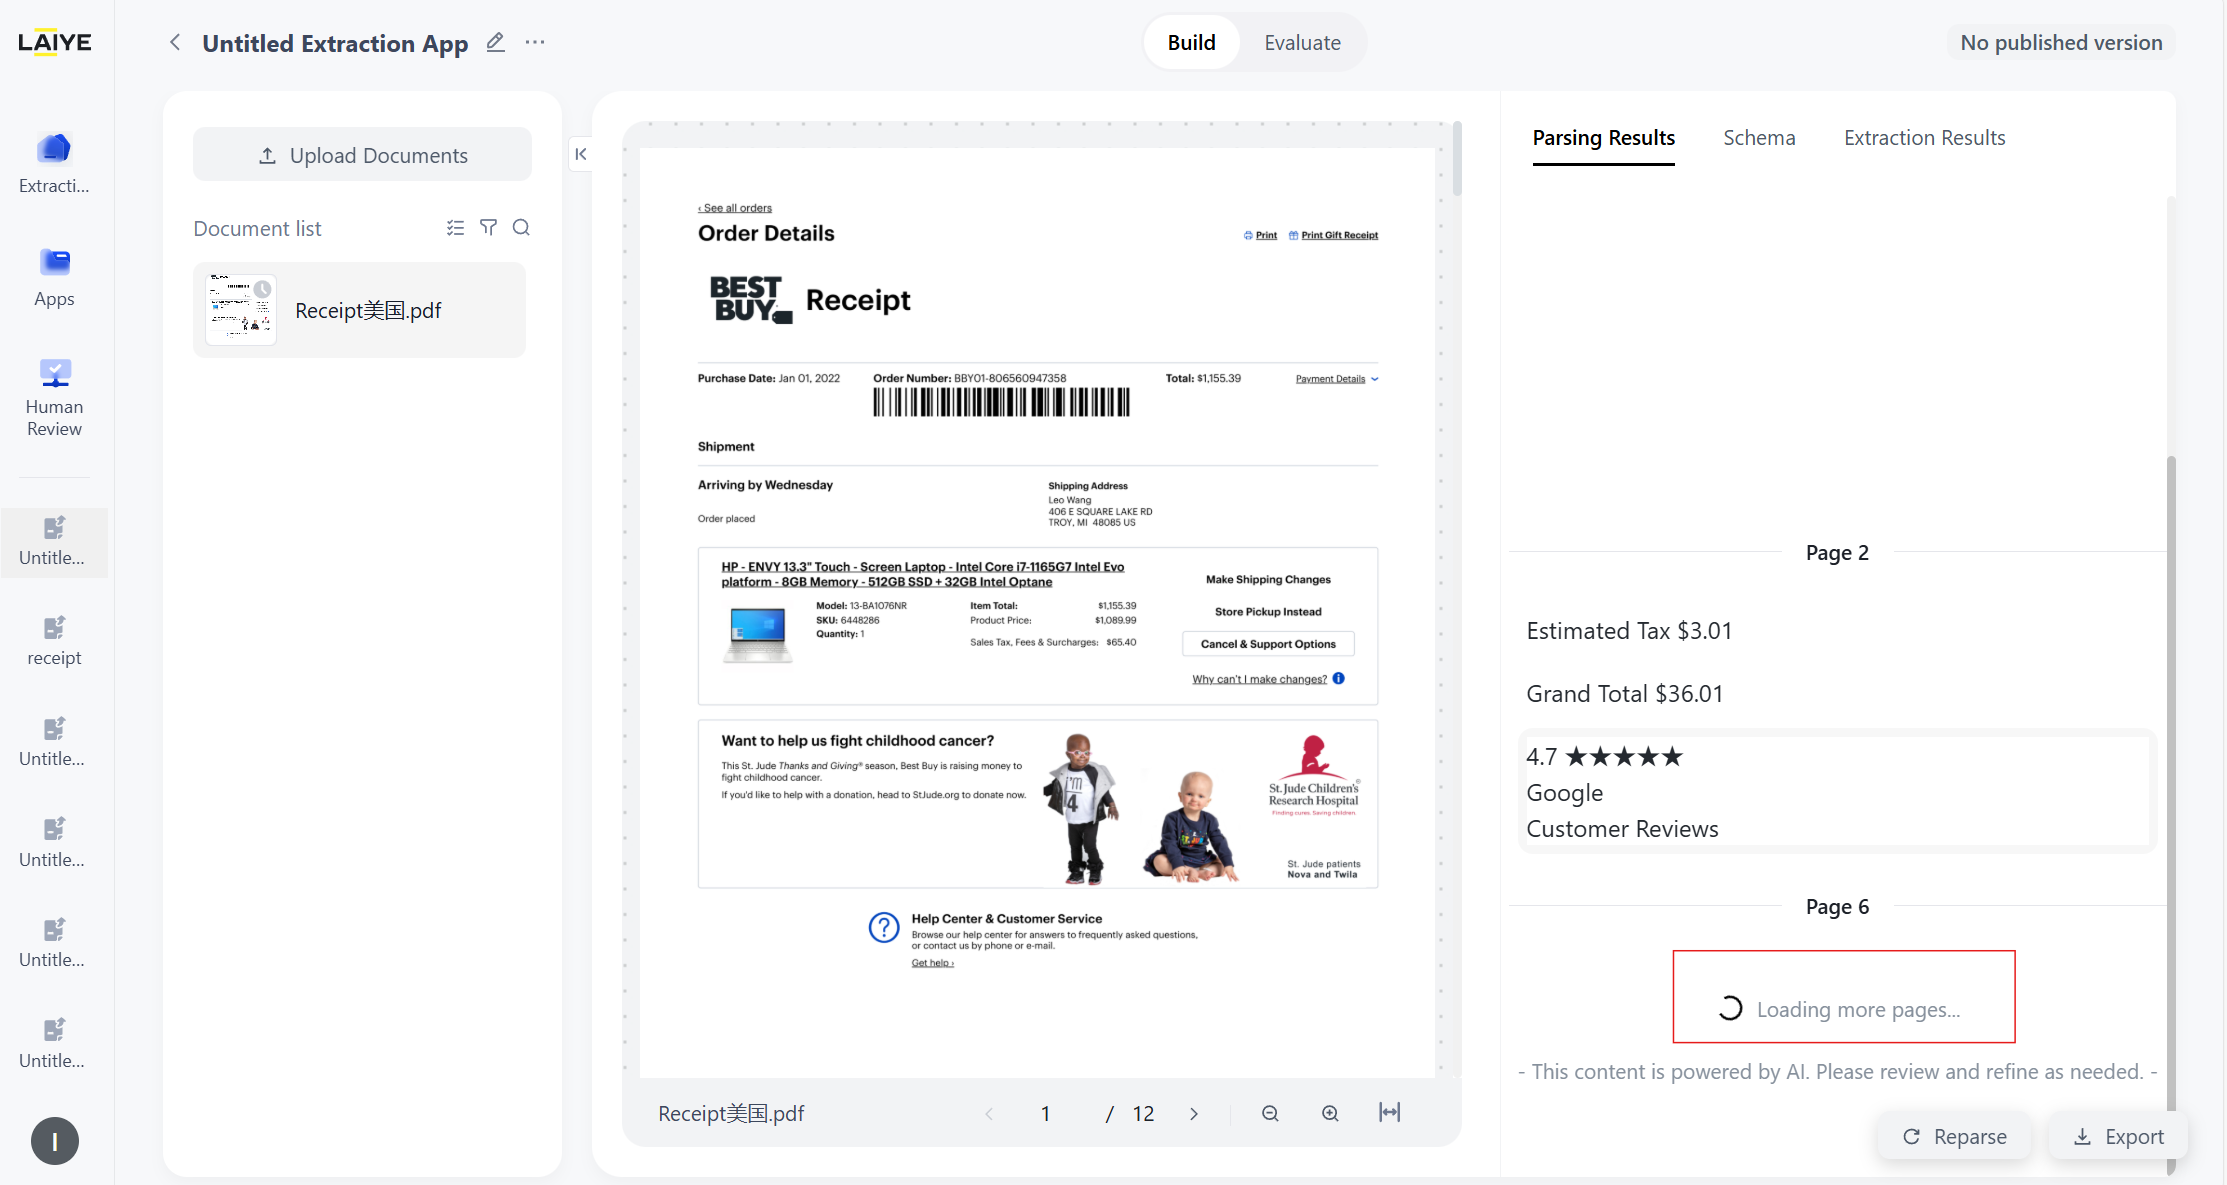The image size is (2227, 1185).
Task: Toggle multi-select checklist icon in document list
Action: click(x=455, y=228)
